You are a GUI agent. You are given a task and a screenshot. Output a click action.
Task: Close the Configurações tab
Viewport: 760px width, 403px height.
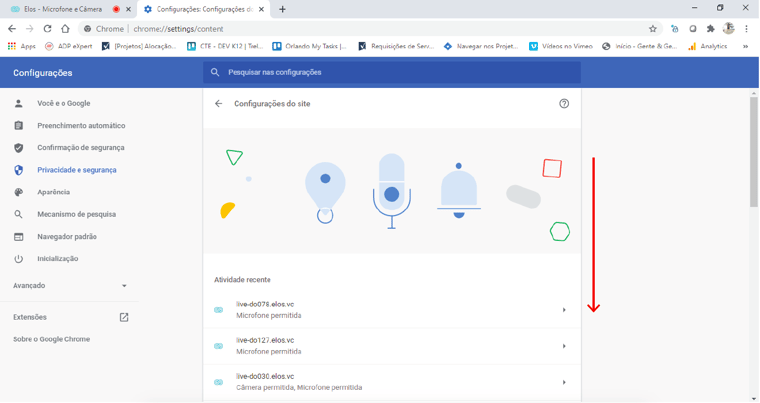point(262,9)
